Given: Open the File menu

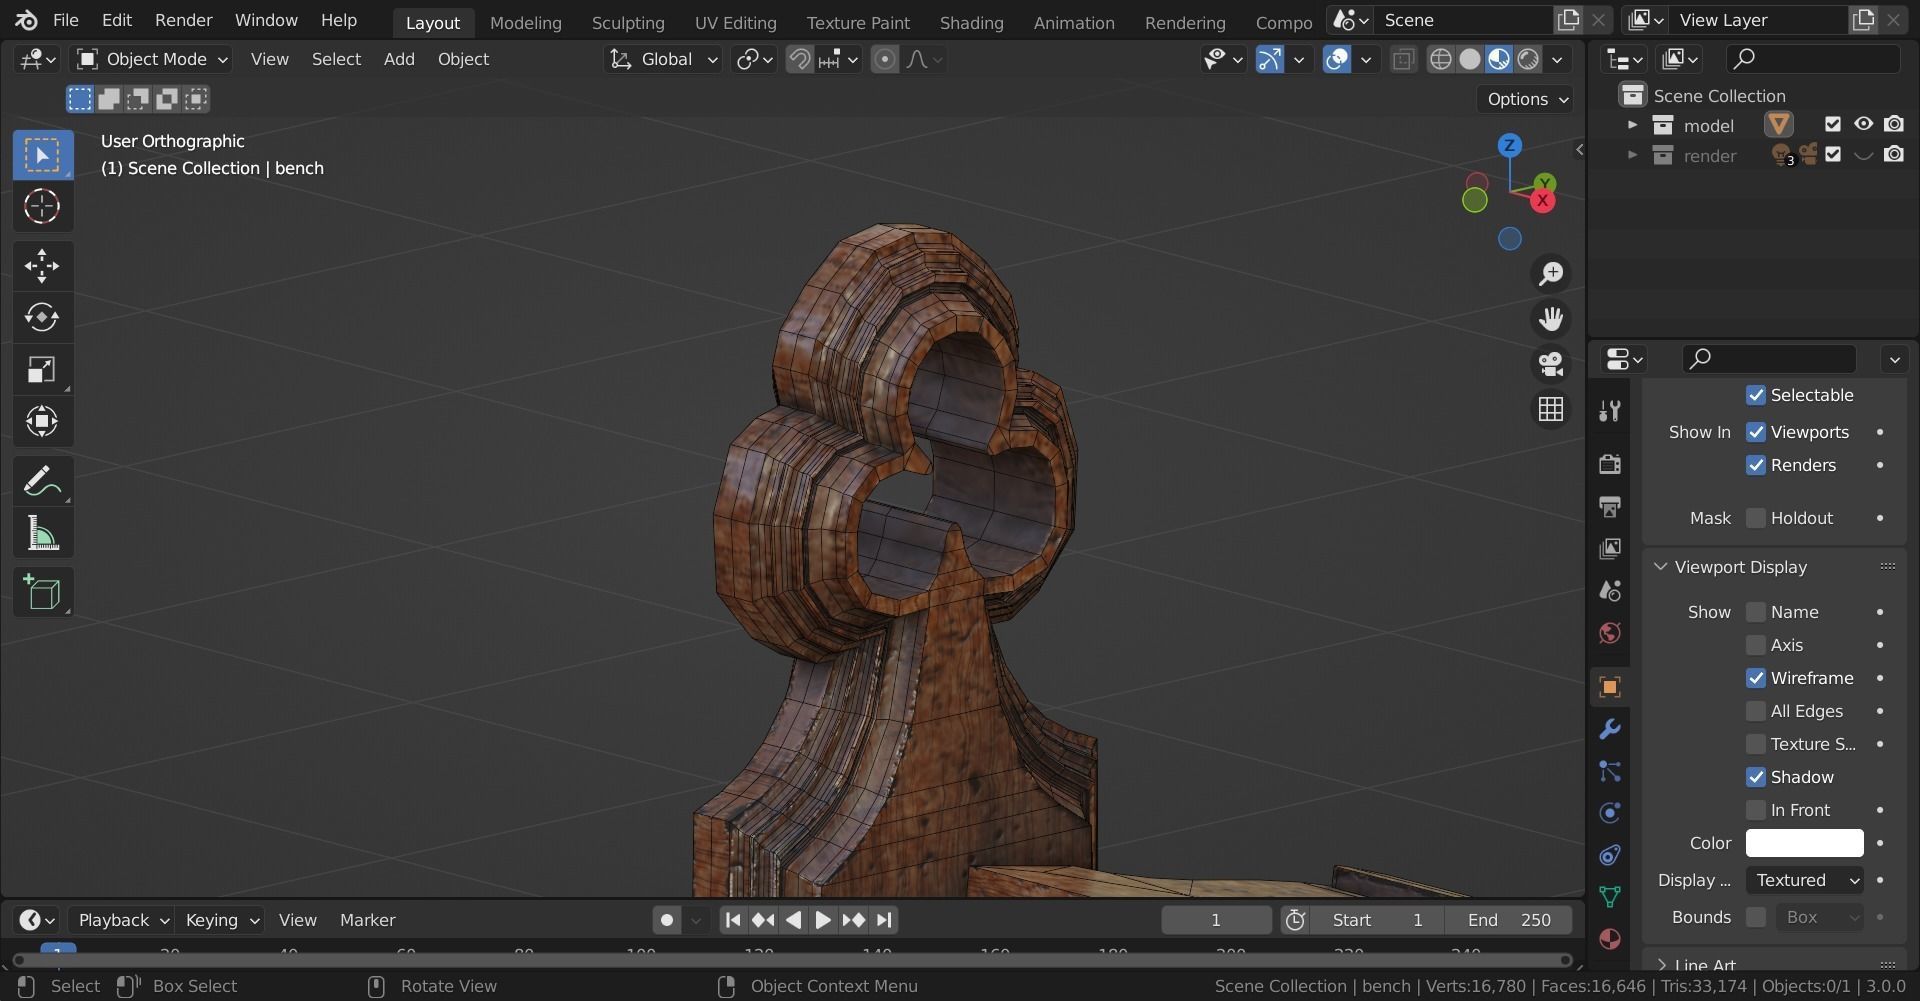Looking at the screenshot, I should pyautogui.click(x=66, y=20).
